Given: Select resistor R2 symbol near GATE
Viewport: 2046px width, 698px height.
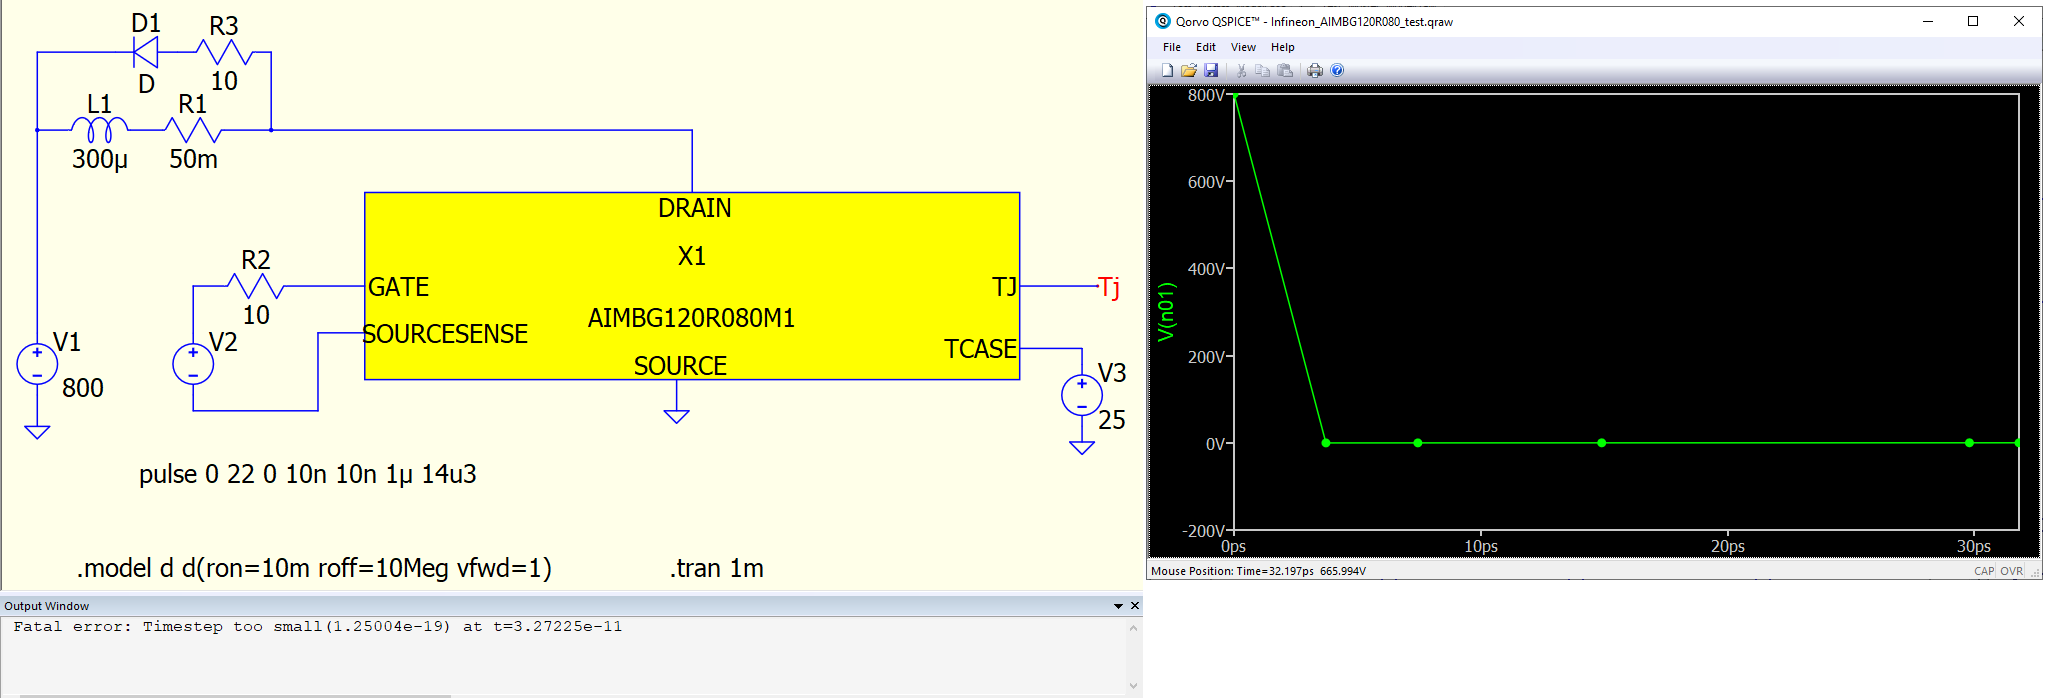Looking at the screenshot, I should (256, 286).
